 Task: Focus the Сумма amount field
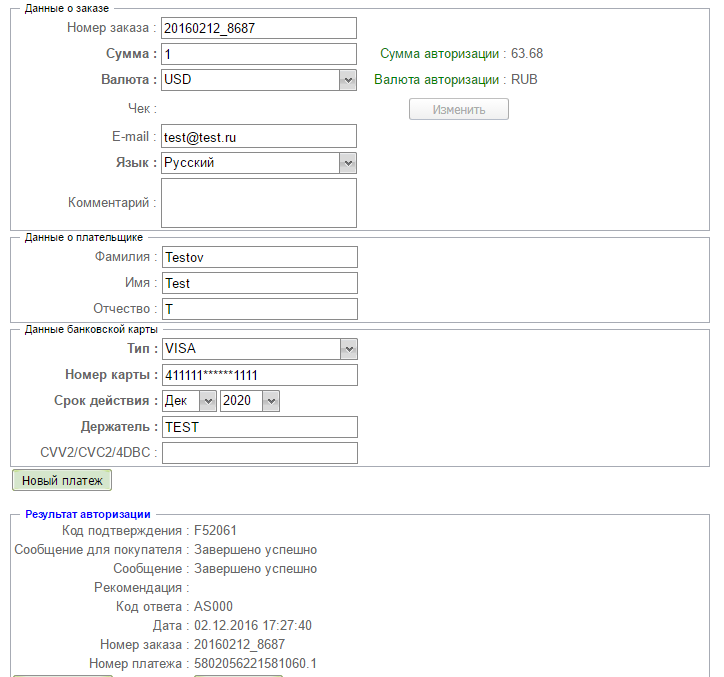pos(258,54)
